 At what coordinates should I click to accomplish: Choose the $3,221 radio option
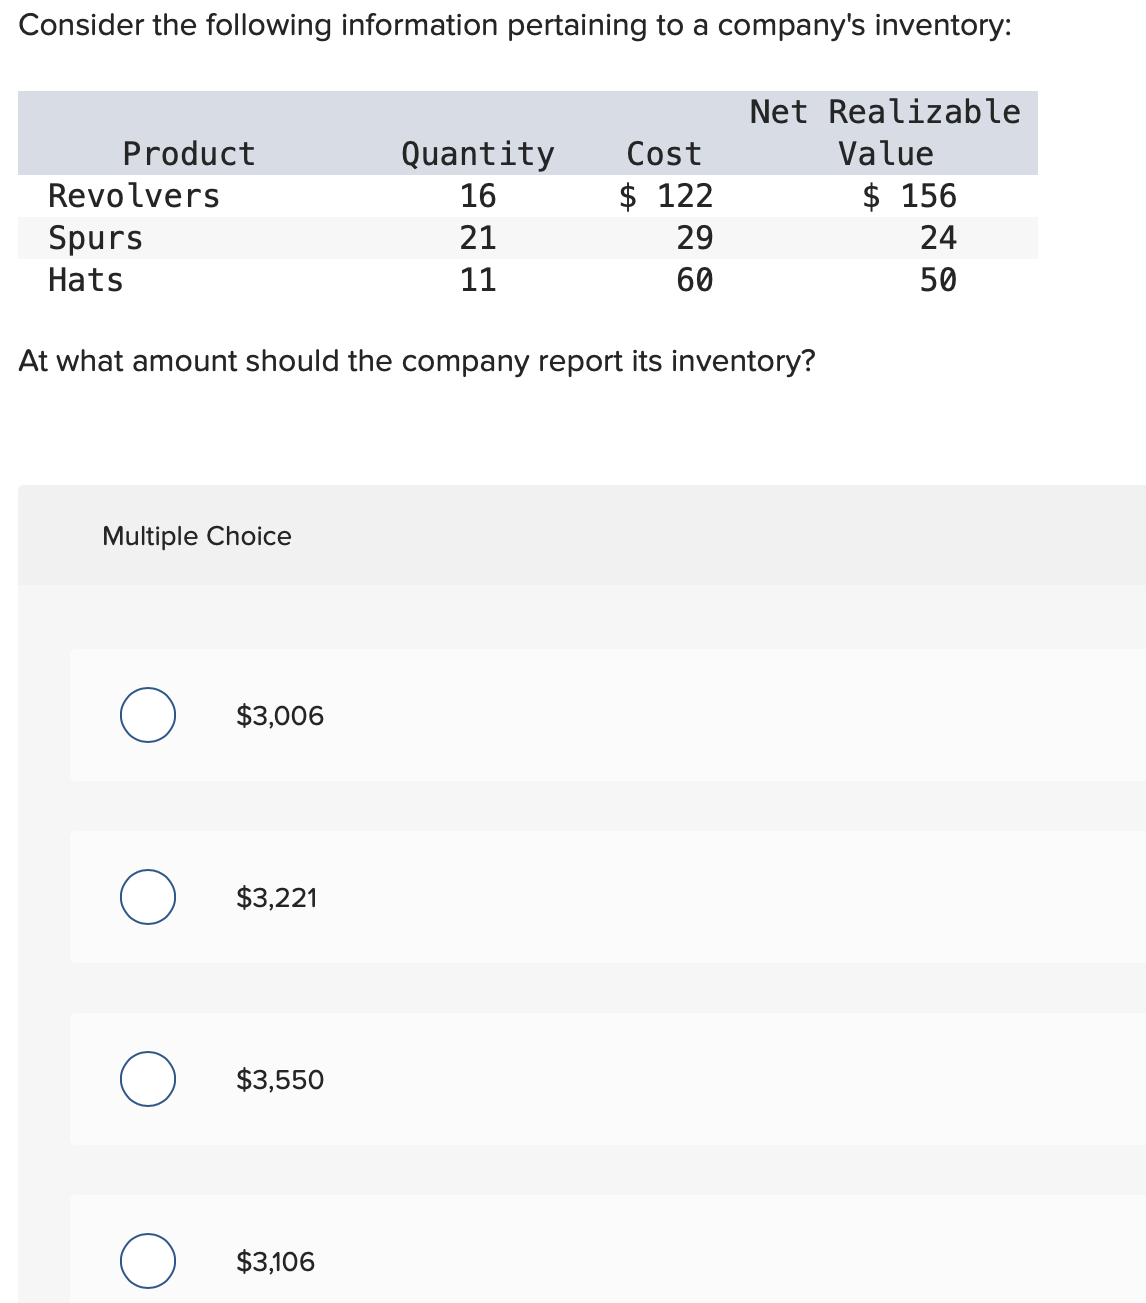click(x=148, y=897)
